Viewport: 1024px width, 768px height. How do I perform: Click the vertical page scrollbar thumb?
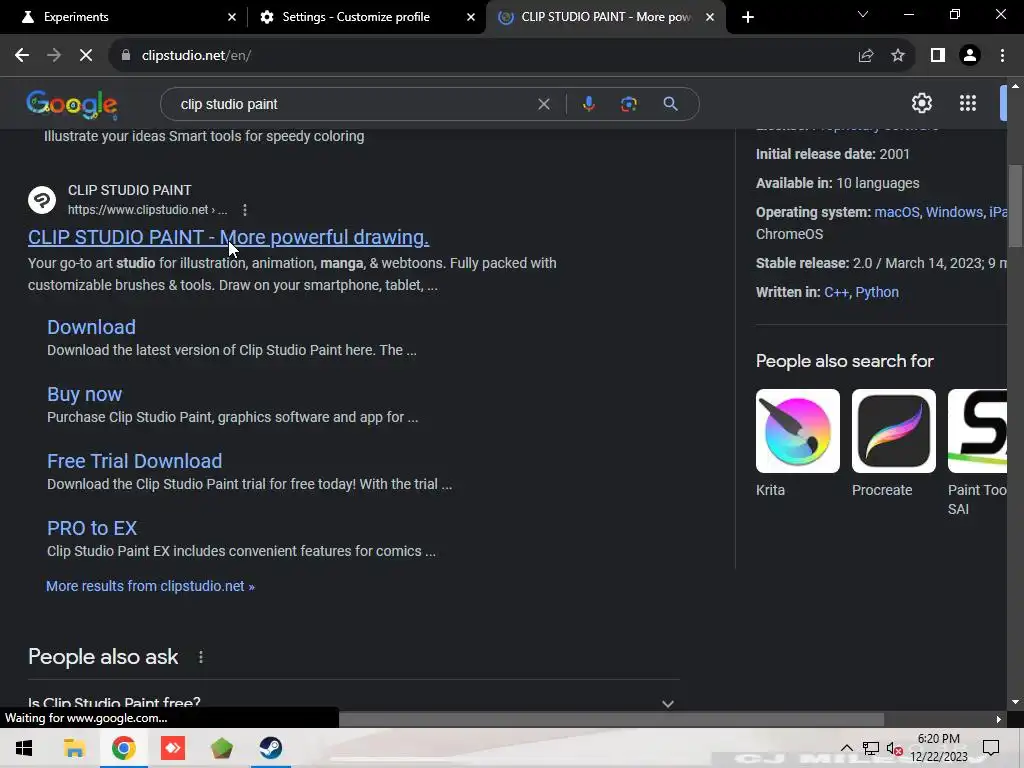click(1015, 206)
